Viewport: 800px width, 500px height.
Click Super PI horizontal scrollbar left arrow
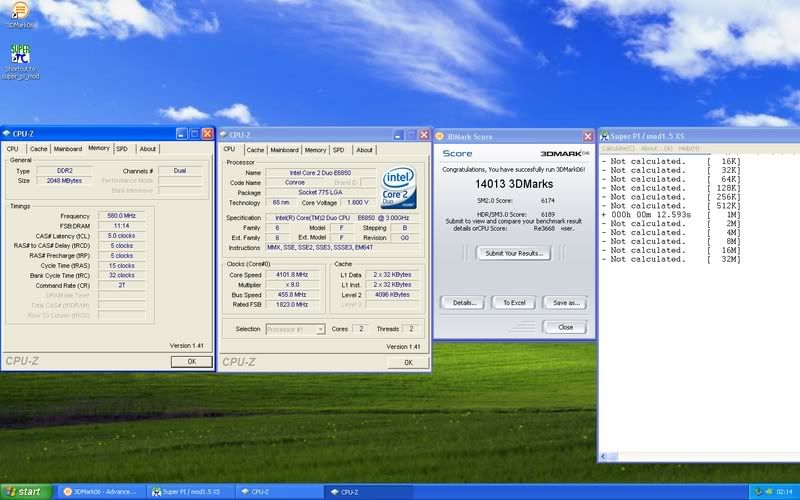[604, 457]
